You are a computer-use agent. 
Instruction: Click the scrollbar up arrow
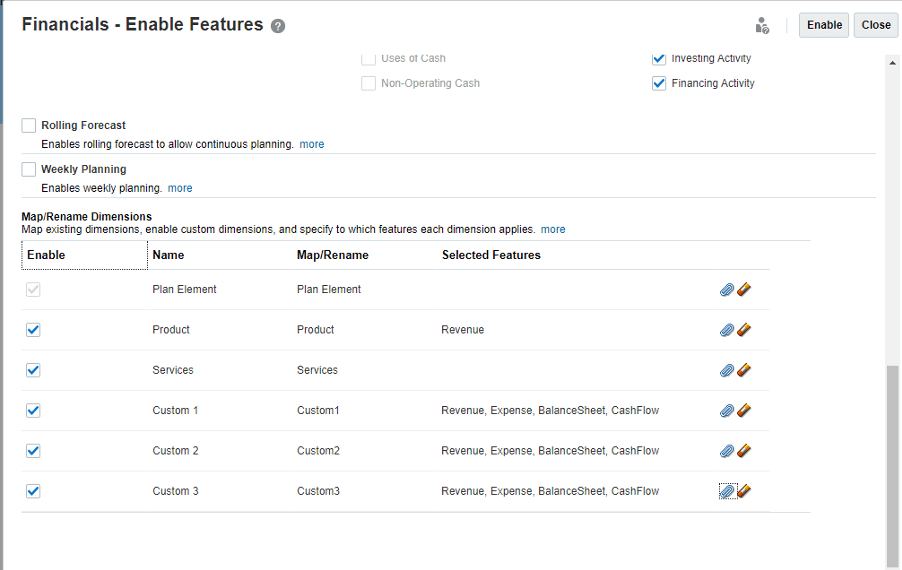[892, 62]
